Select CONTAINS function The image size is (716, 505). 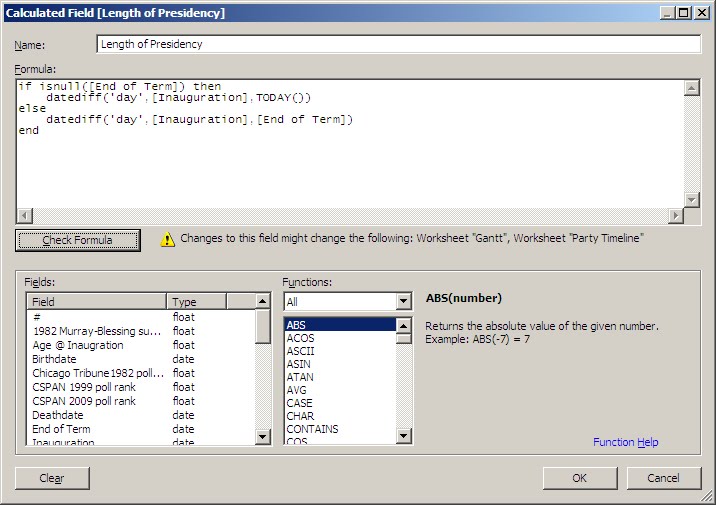(340, 429)
